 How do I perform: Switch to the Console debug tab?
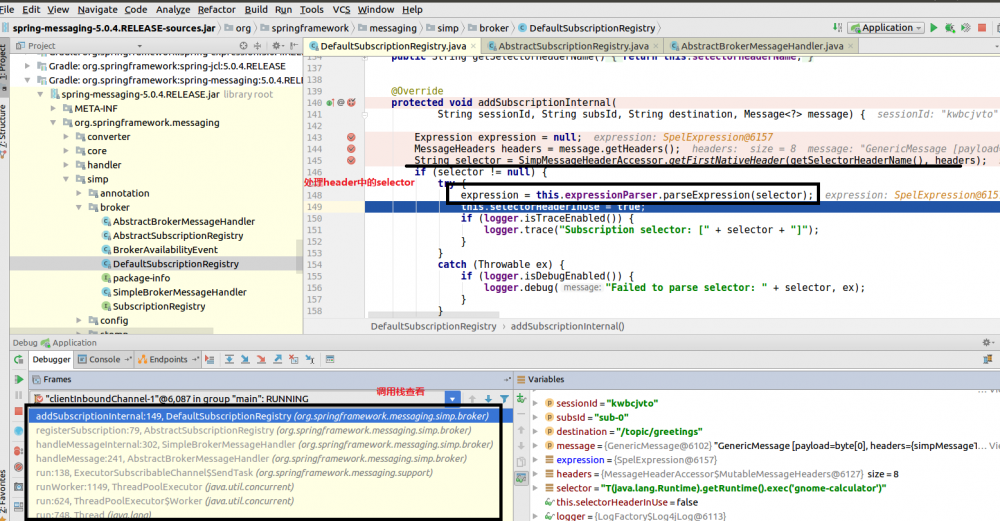tap(104, 359)
